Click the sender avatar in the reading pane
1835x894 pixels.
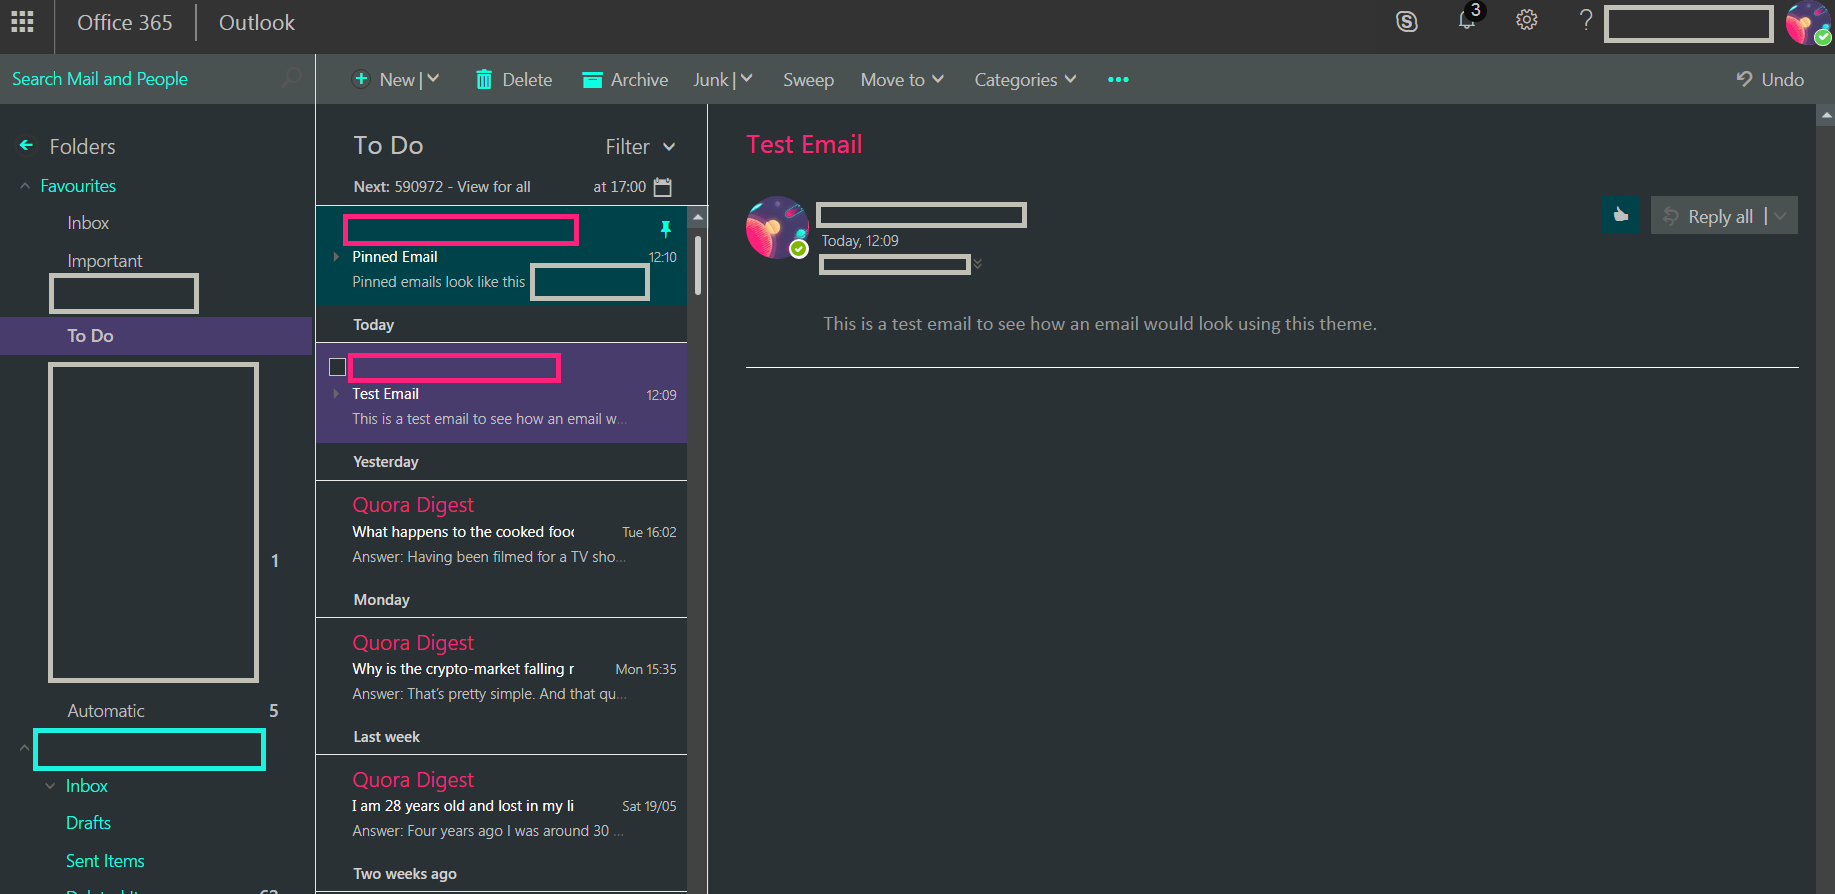coord(777,227)
